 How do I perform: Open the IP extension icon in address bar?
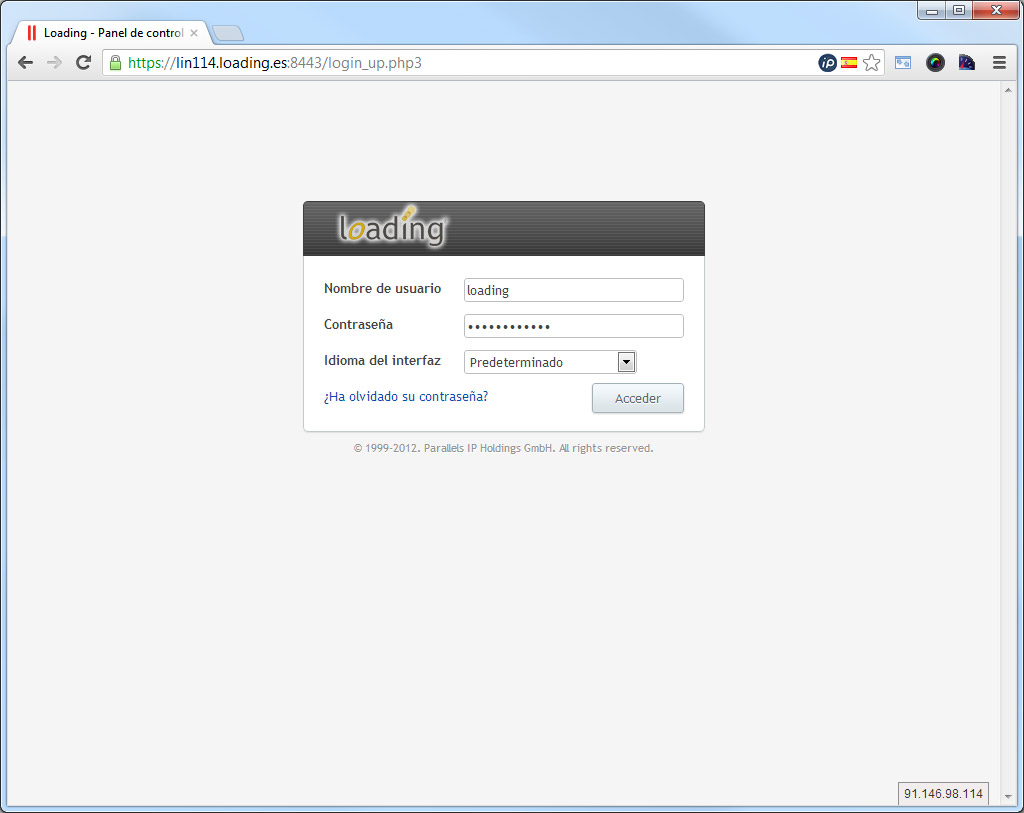tap(827, 63)
